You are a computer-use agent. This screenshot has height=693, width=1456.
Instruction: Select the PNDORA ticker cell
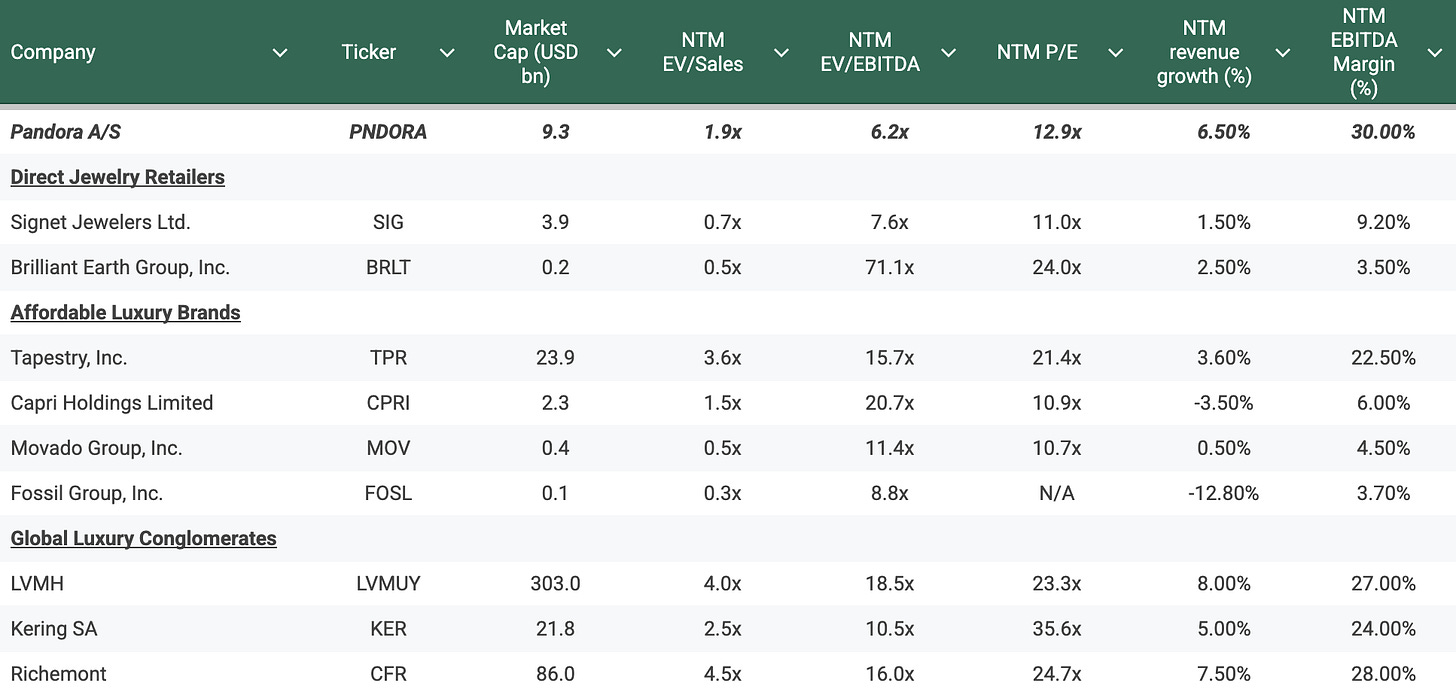tap(388, 132)
